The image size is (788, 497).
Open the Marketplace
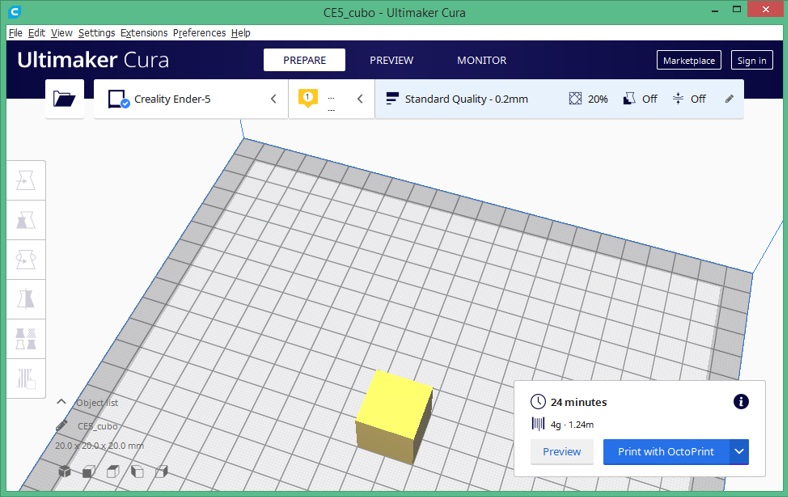pyautogui.click(x=688, y=60)
